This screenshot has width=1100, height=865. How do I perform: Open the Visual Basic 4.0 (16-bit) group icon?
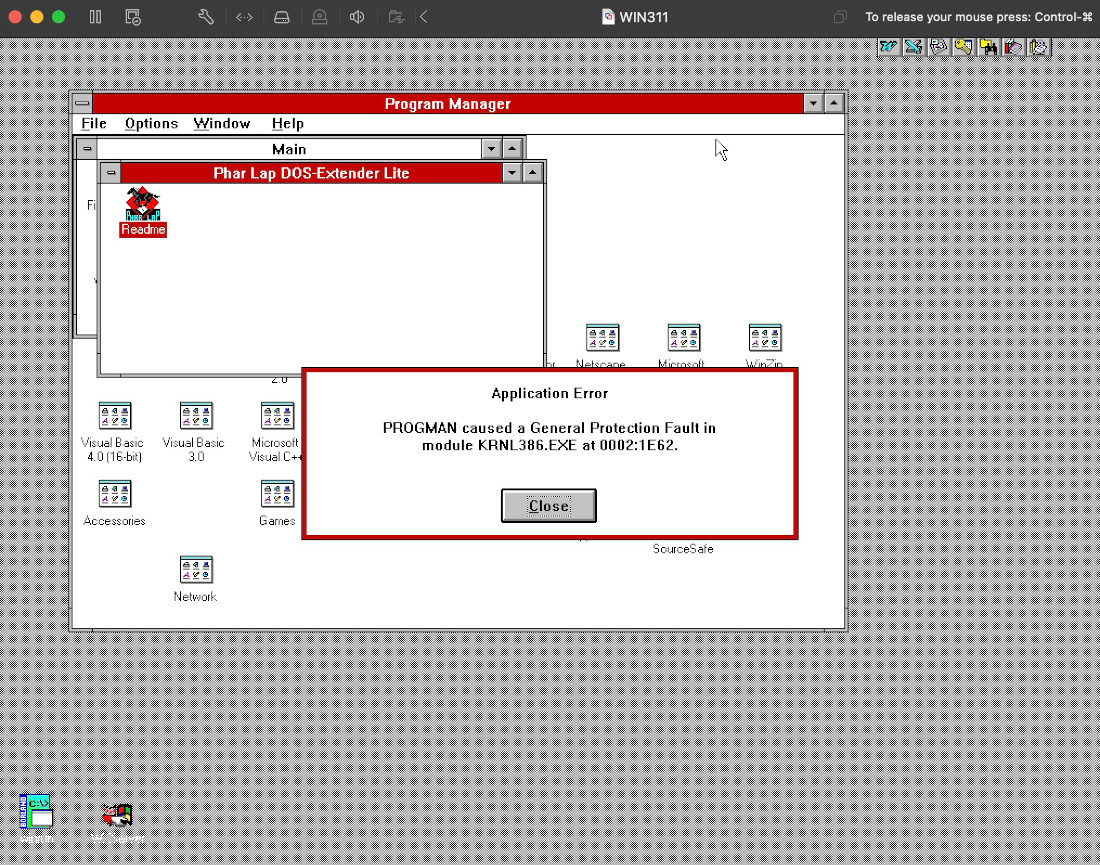point(114,417)
